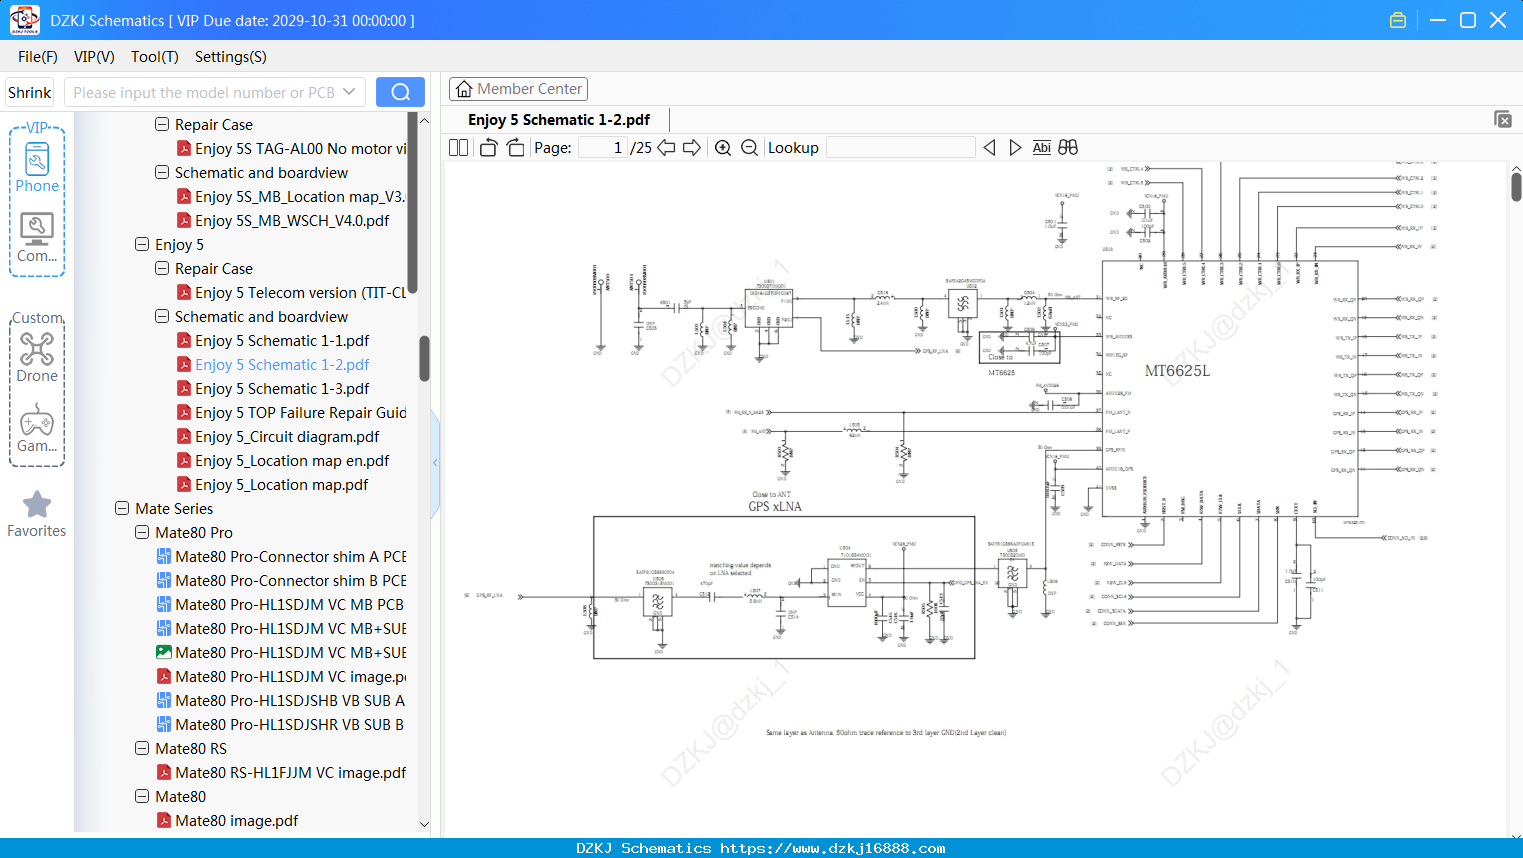Click the Lookup search field
The image size is (1523, 858).
click(901, 148)
